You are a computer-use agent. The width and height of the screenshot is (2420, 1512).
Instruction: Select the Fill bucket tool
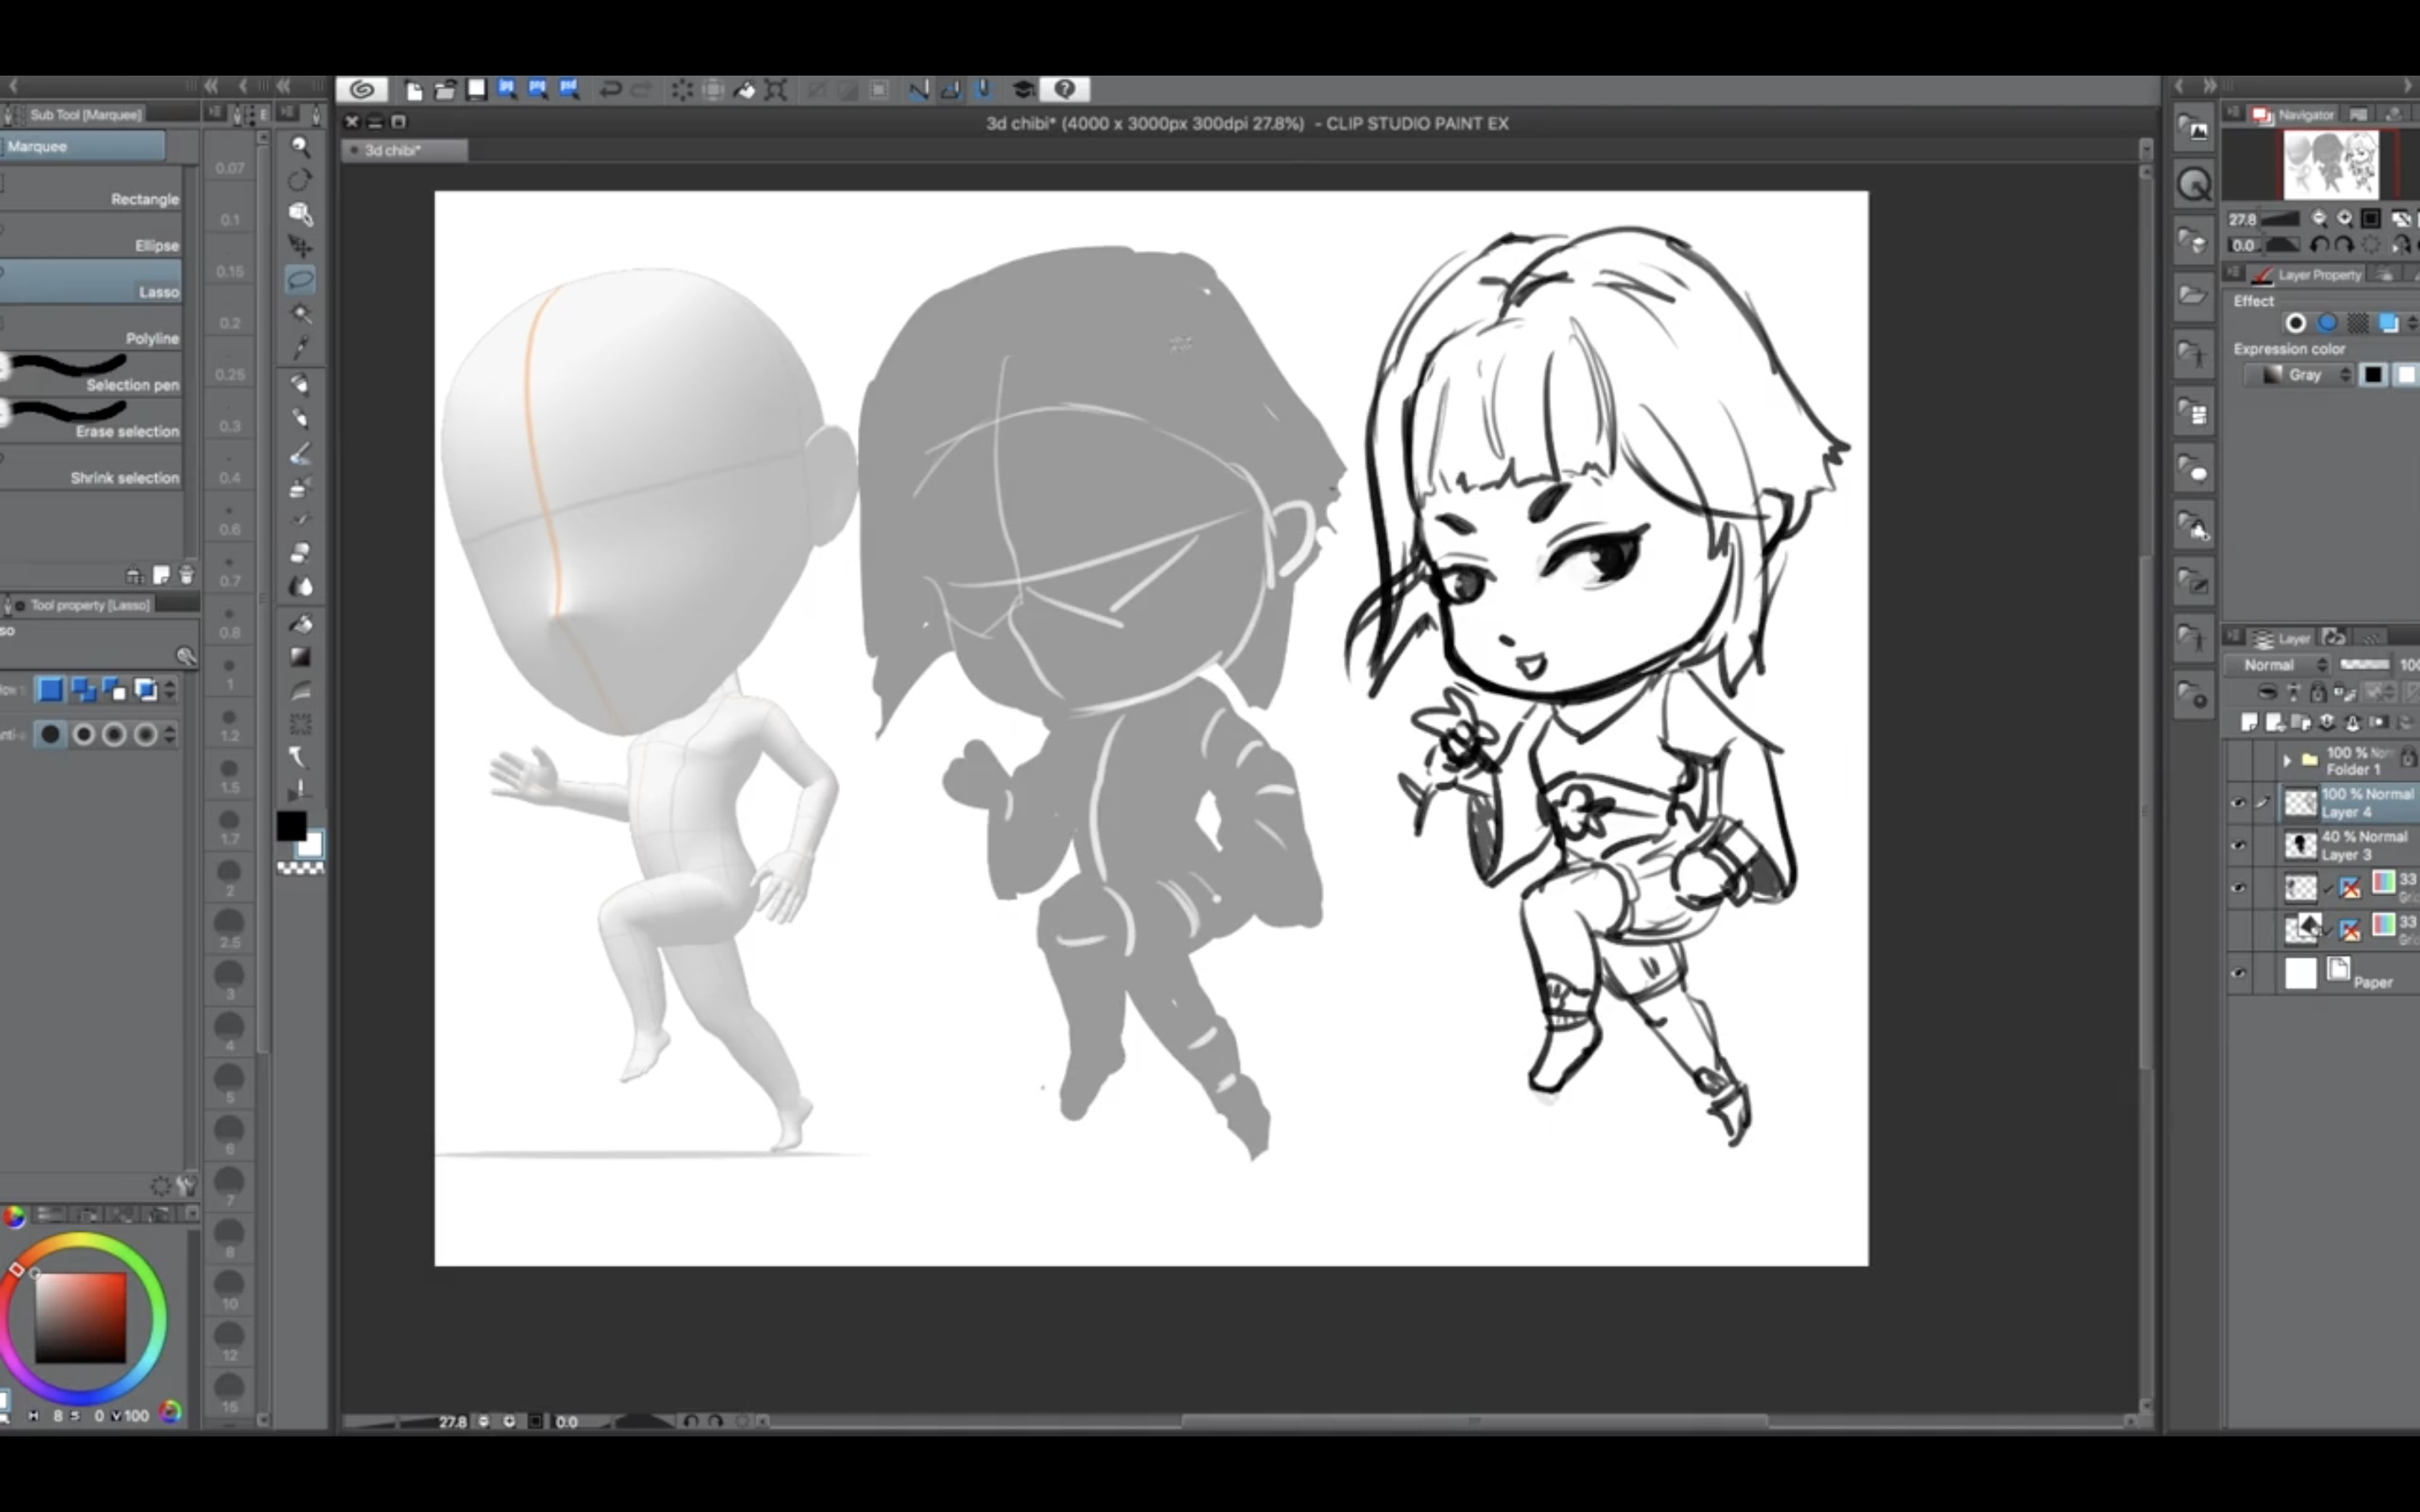click(x=300, y=623)
